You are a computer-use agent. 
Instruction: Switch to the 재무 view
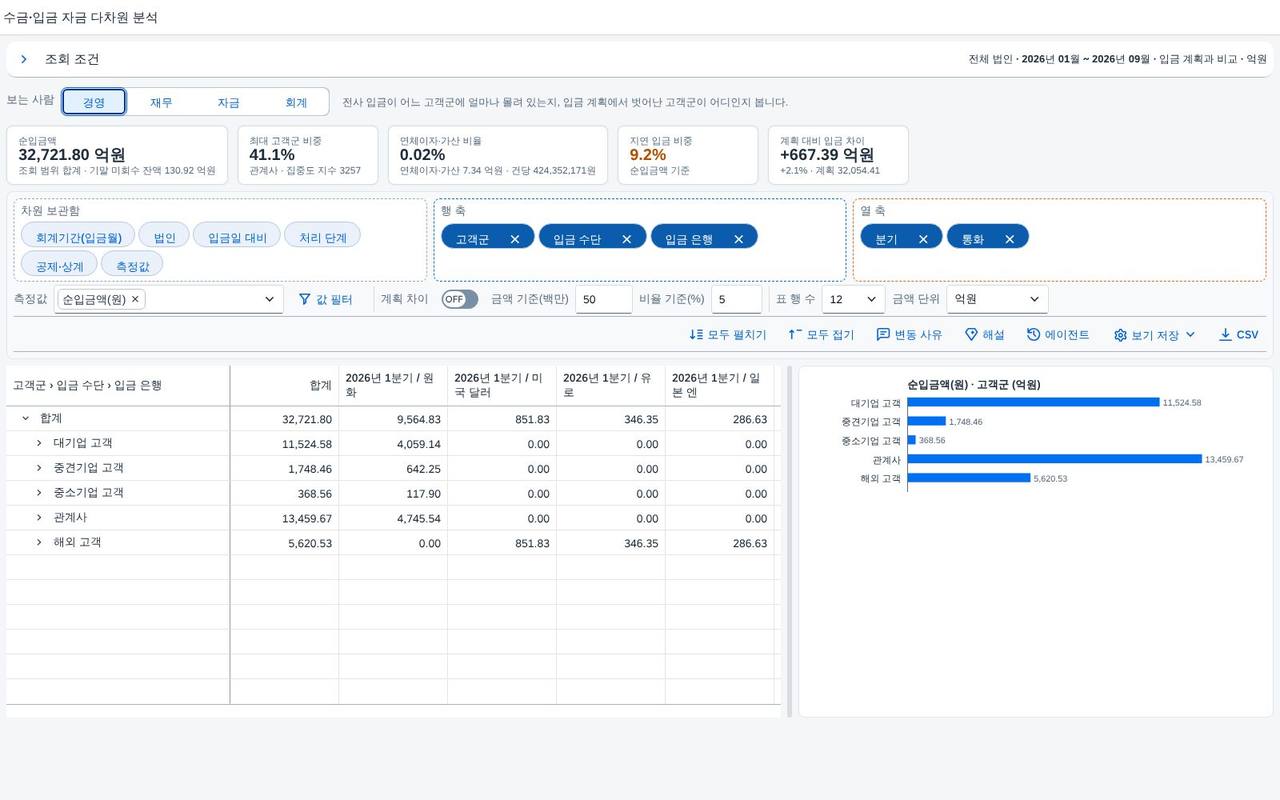click(161, 102)
